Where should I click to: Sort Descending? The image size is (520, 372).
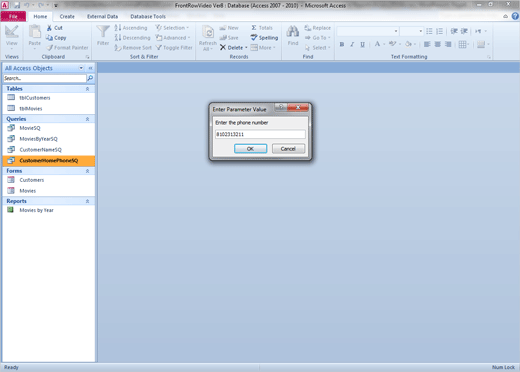[x=132, y=38]
